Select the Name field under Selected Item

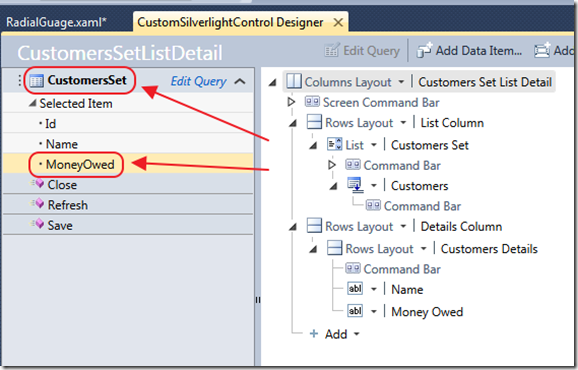coord(62,144)
